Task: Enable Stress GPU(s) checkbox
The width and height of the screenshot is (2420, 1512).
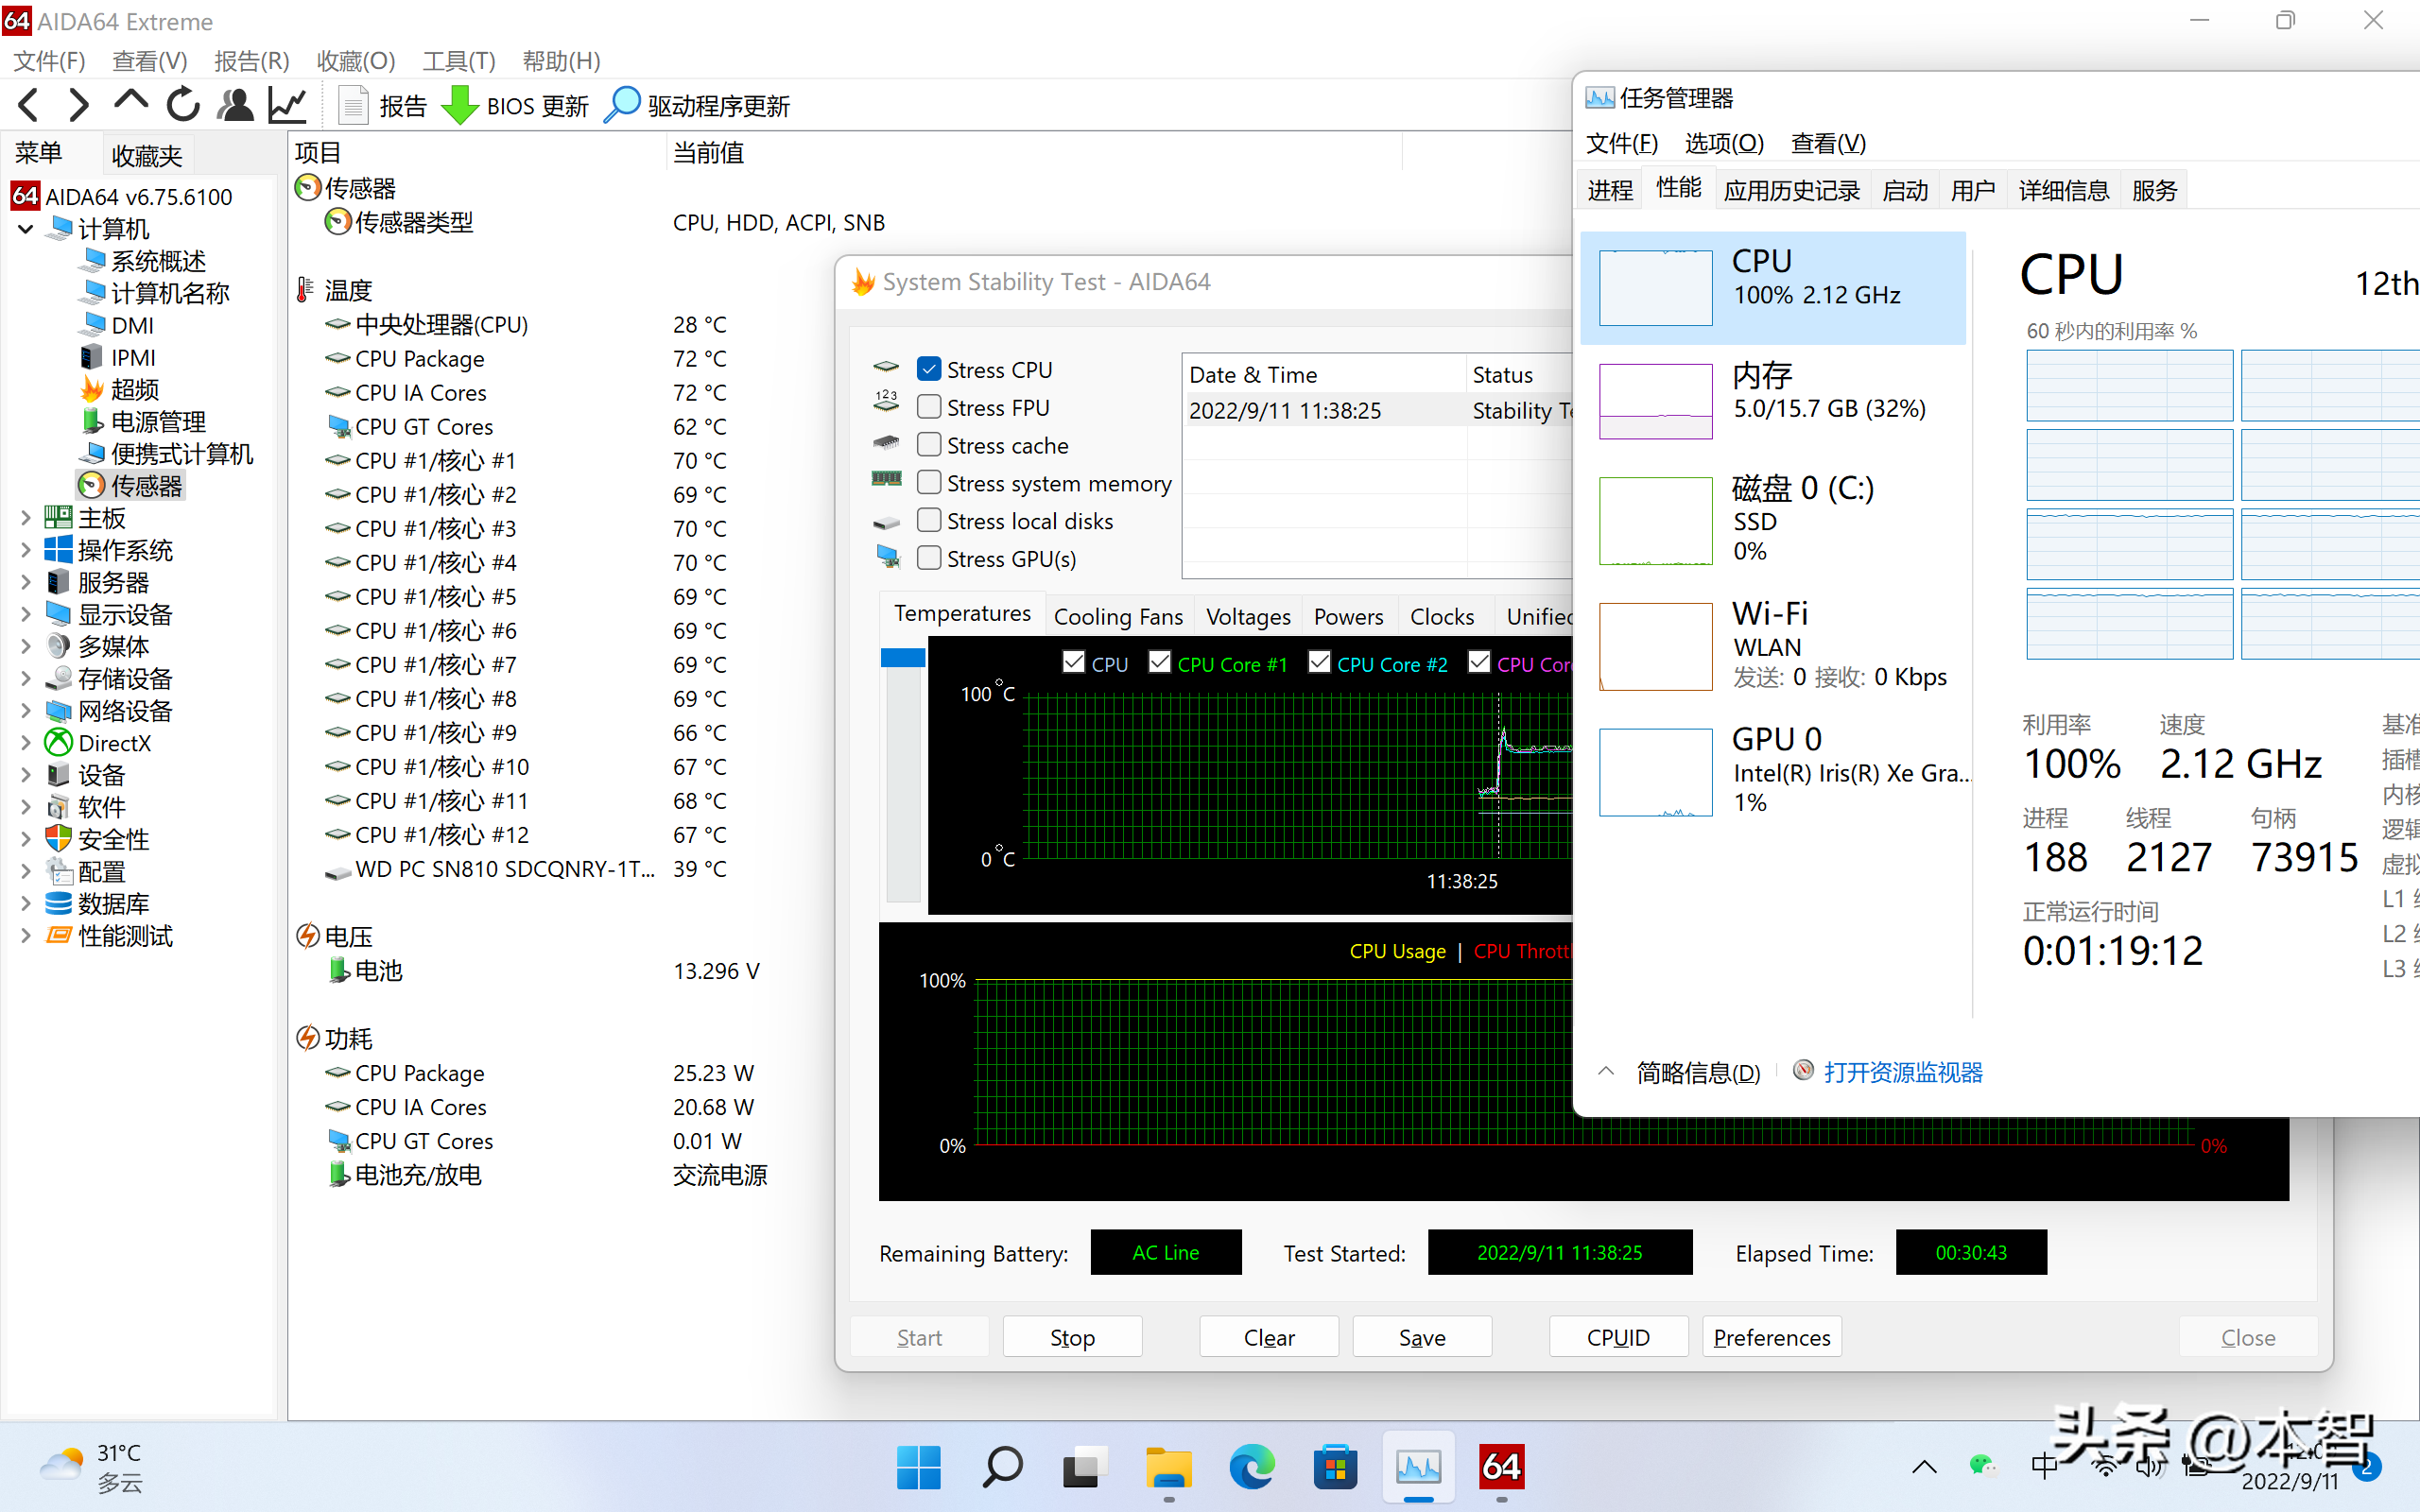Action: pyautogui.click(x=929, y=558)
